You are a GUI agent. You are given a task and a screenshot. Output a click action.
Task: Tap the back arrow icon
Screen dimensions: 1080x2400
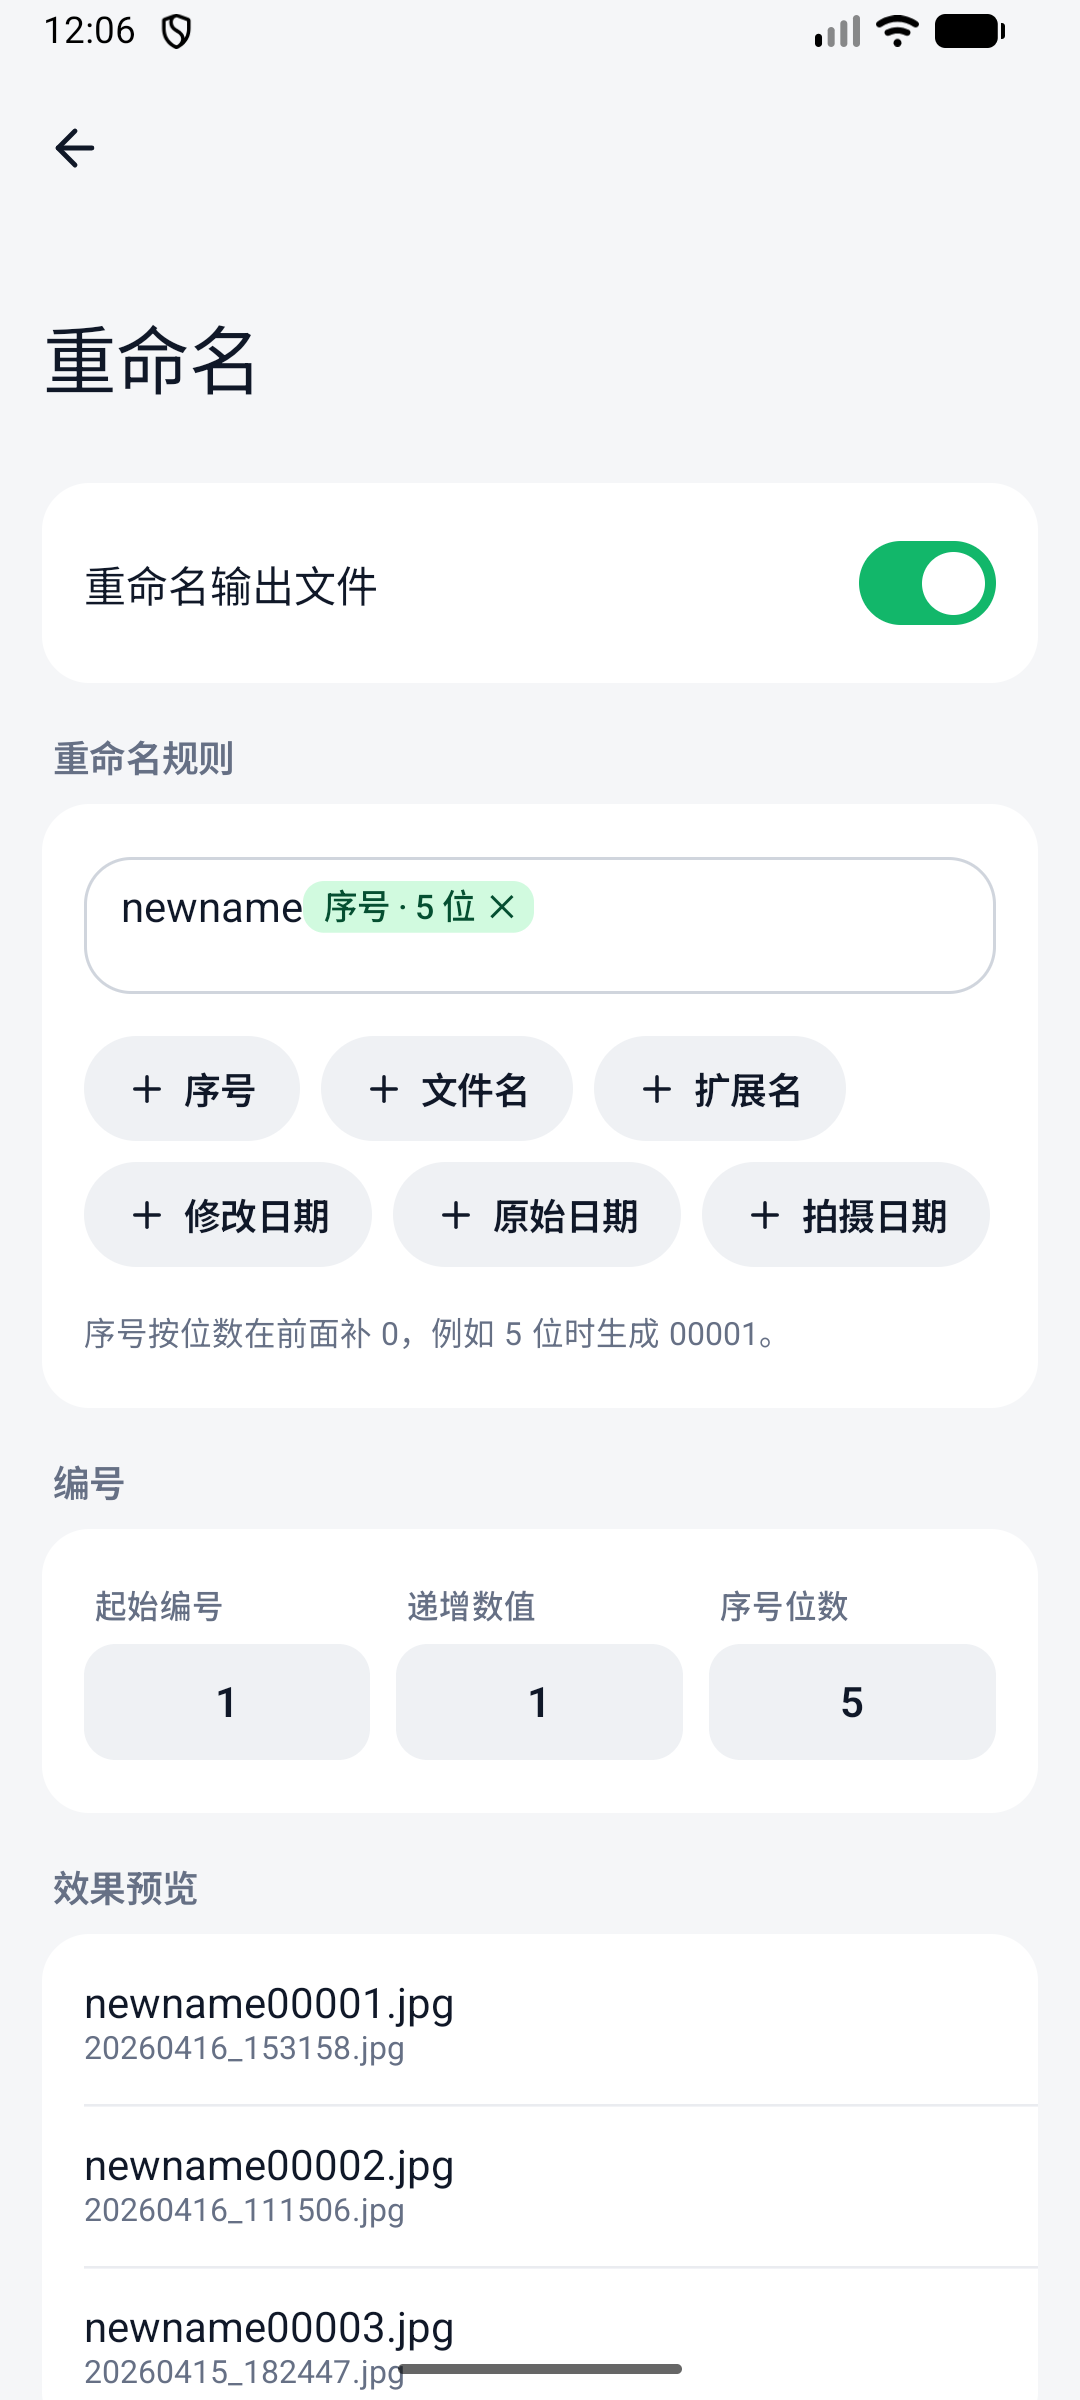click(x=74, y=148)
